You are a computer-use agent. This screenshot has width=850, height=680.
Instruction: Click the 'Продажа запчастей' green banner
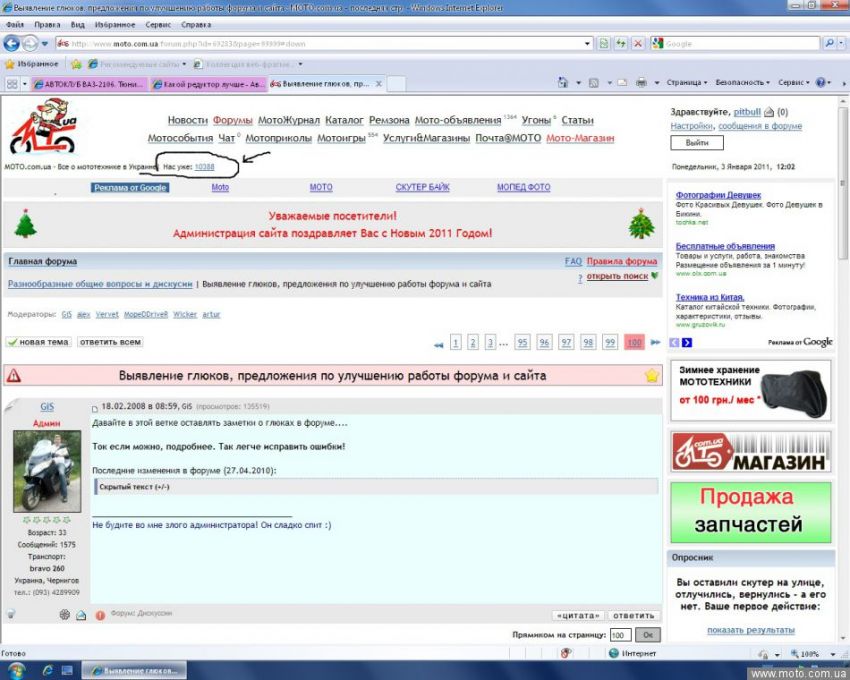point(750,511)
